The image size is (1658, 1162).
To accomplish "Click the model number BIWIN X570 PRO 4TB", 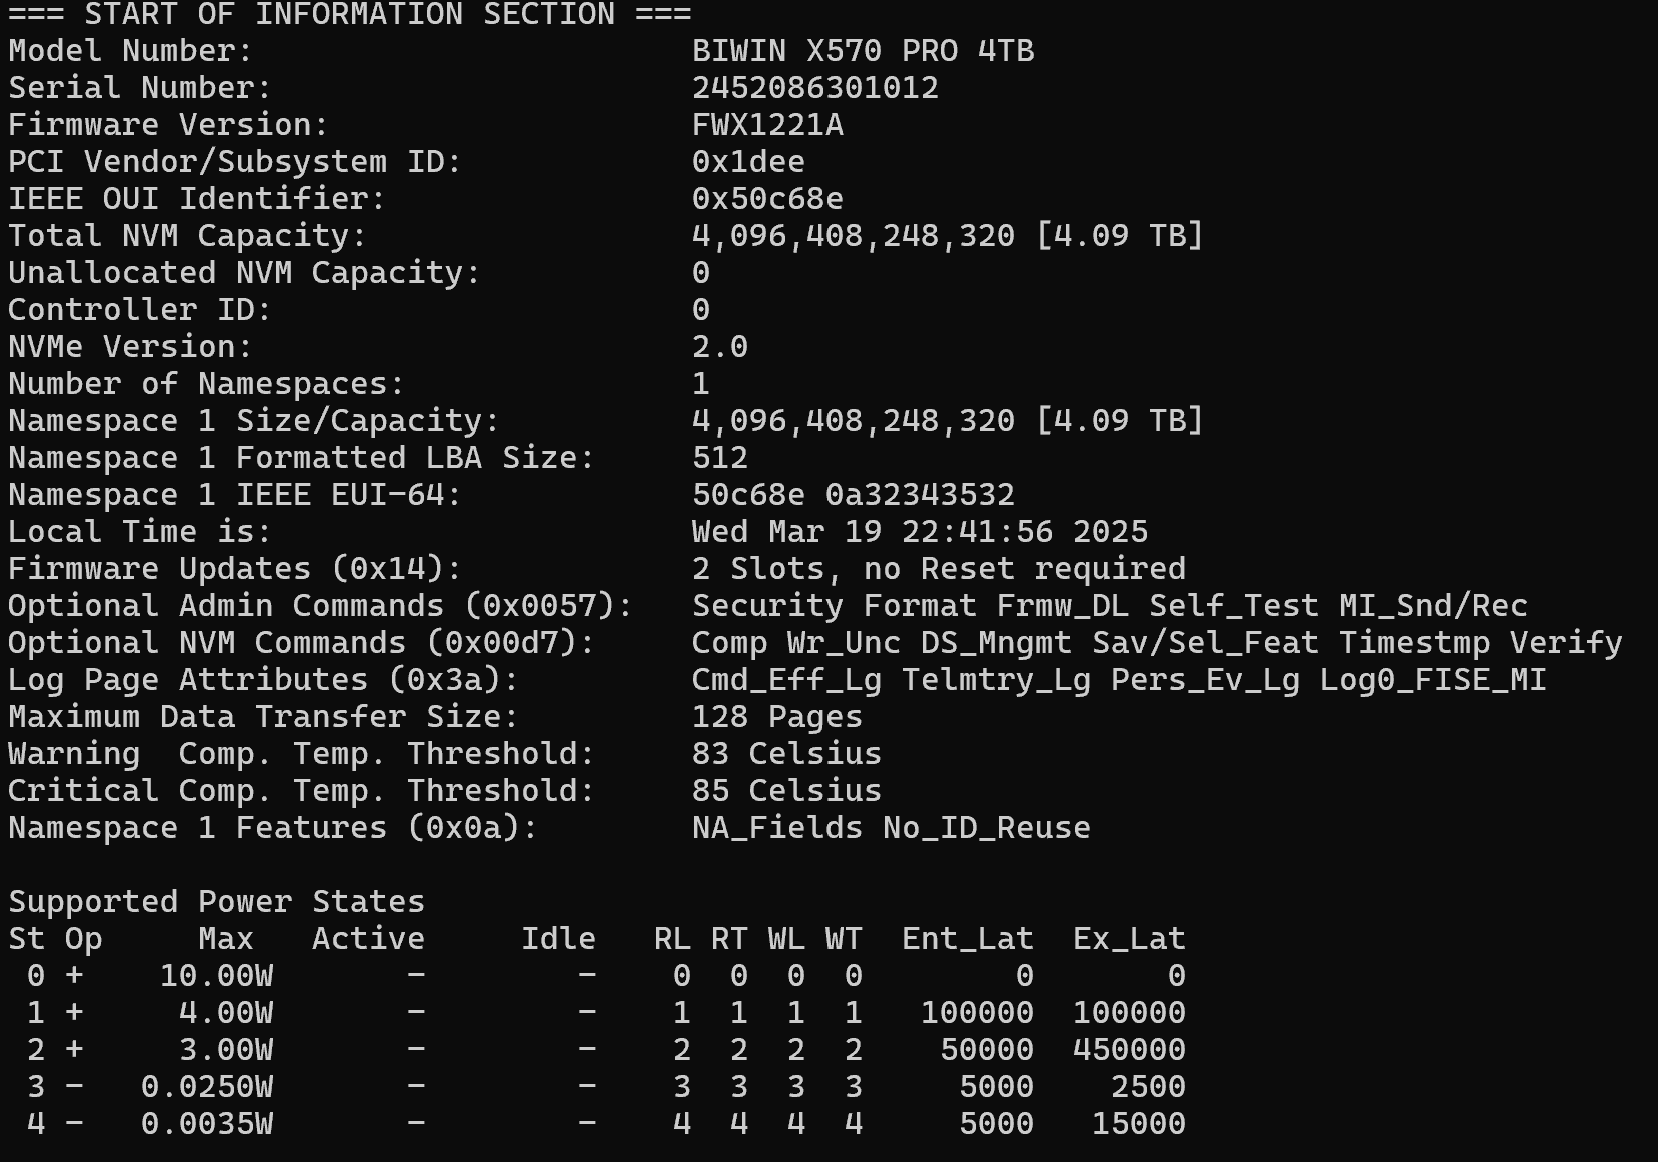I will tap(862, 51).
